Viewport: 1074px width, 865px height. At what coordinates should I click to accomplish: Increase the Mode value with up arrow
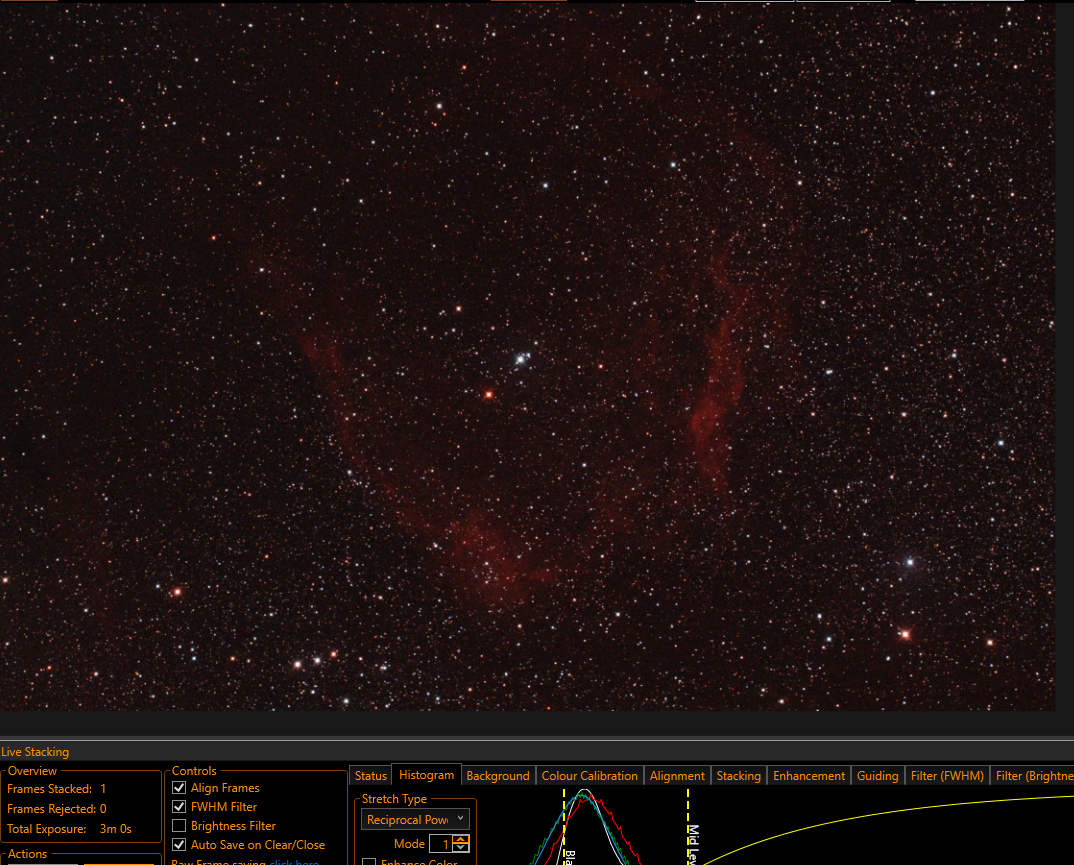(x=461, y=839)
